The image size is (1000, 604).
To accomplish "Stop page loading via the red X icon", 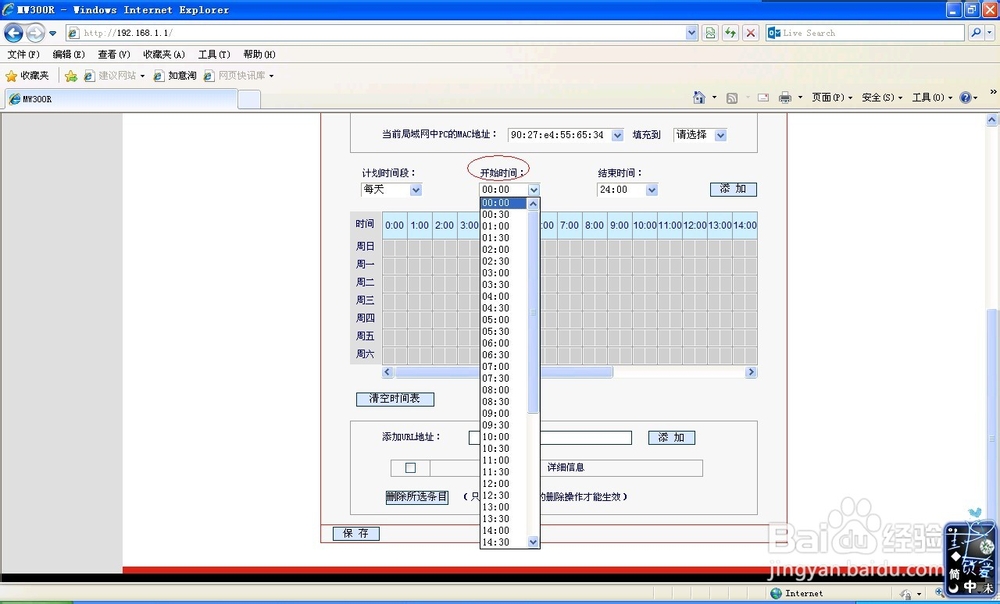I will click(x=751, y=32).
